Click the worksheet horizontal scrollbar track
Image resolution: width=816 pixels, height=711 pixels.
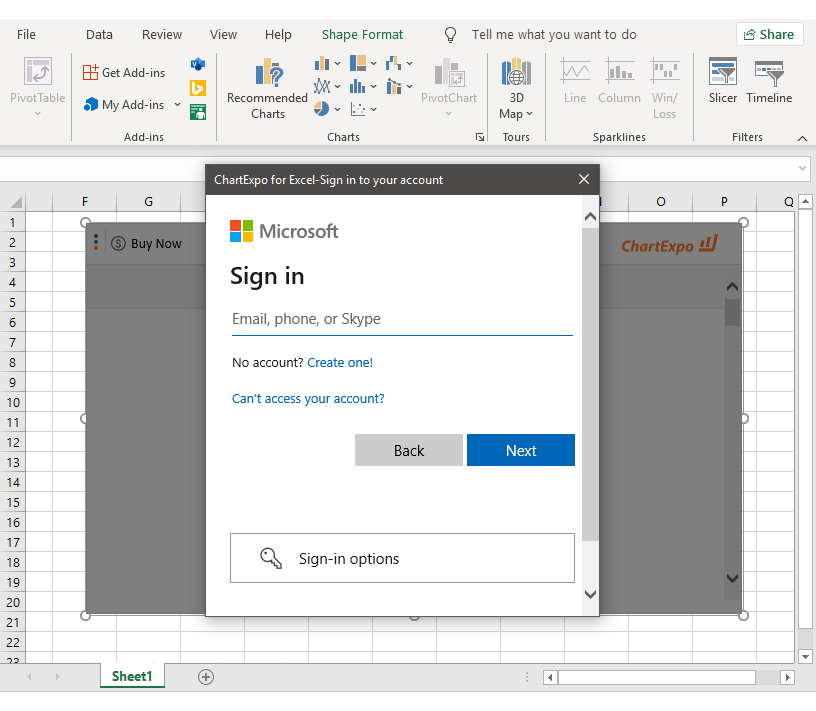click(x=669, y=677)
